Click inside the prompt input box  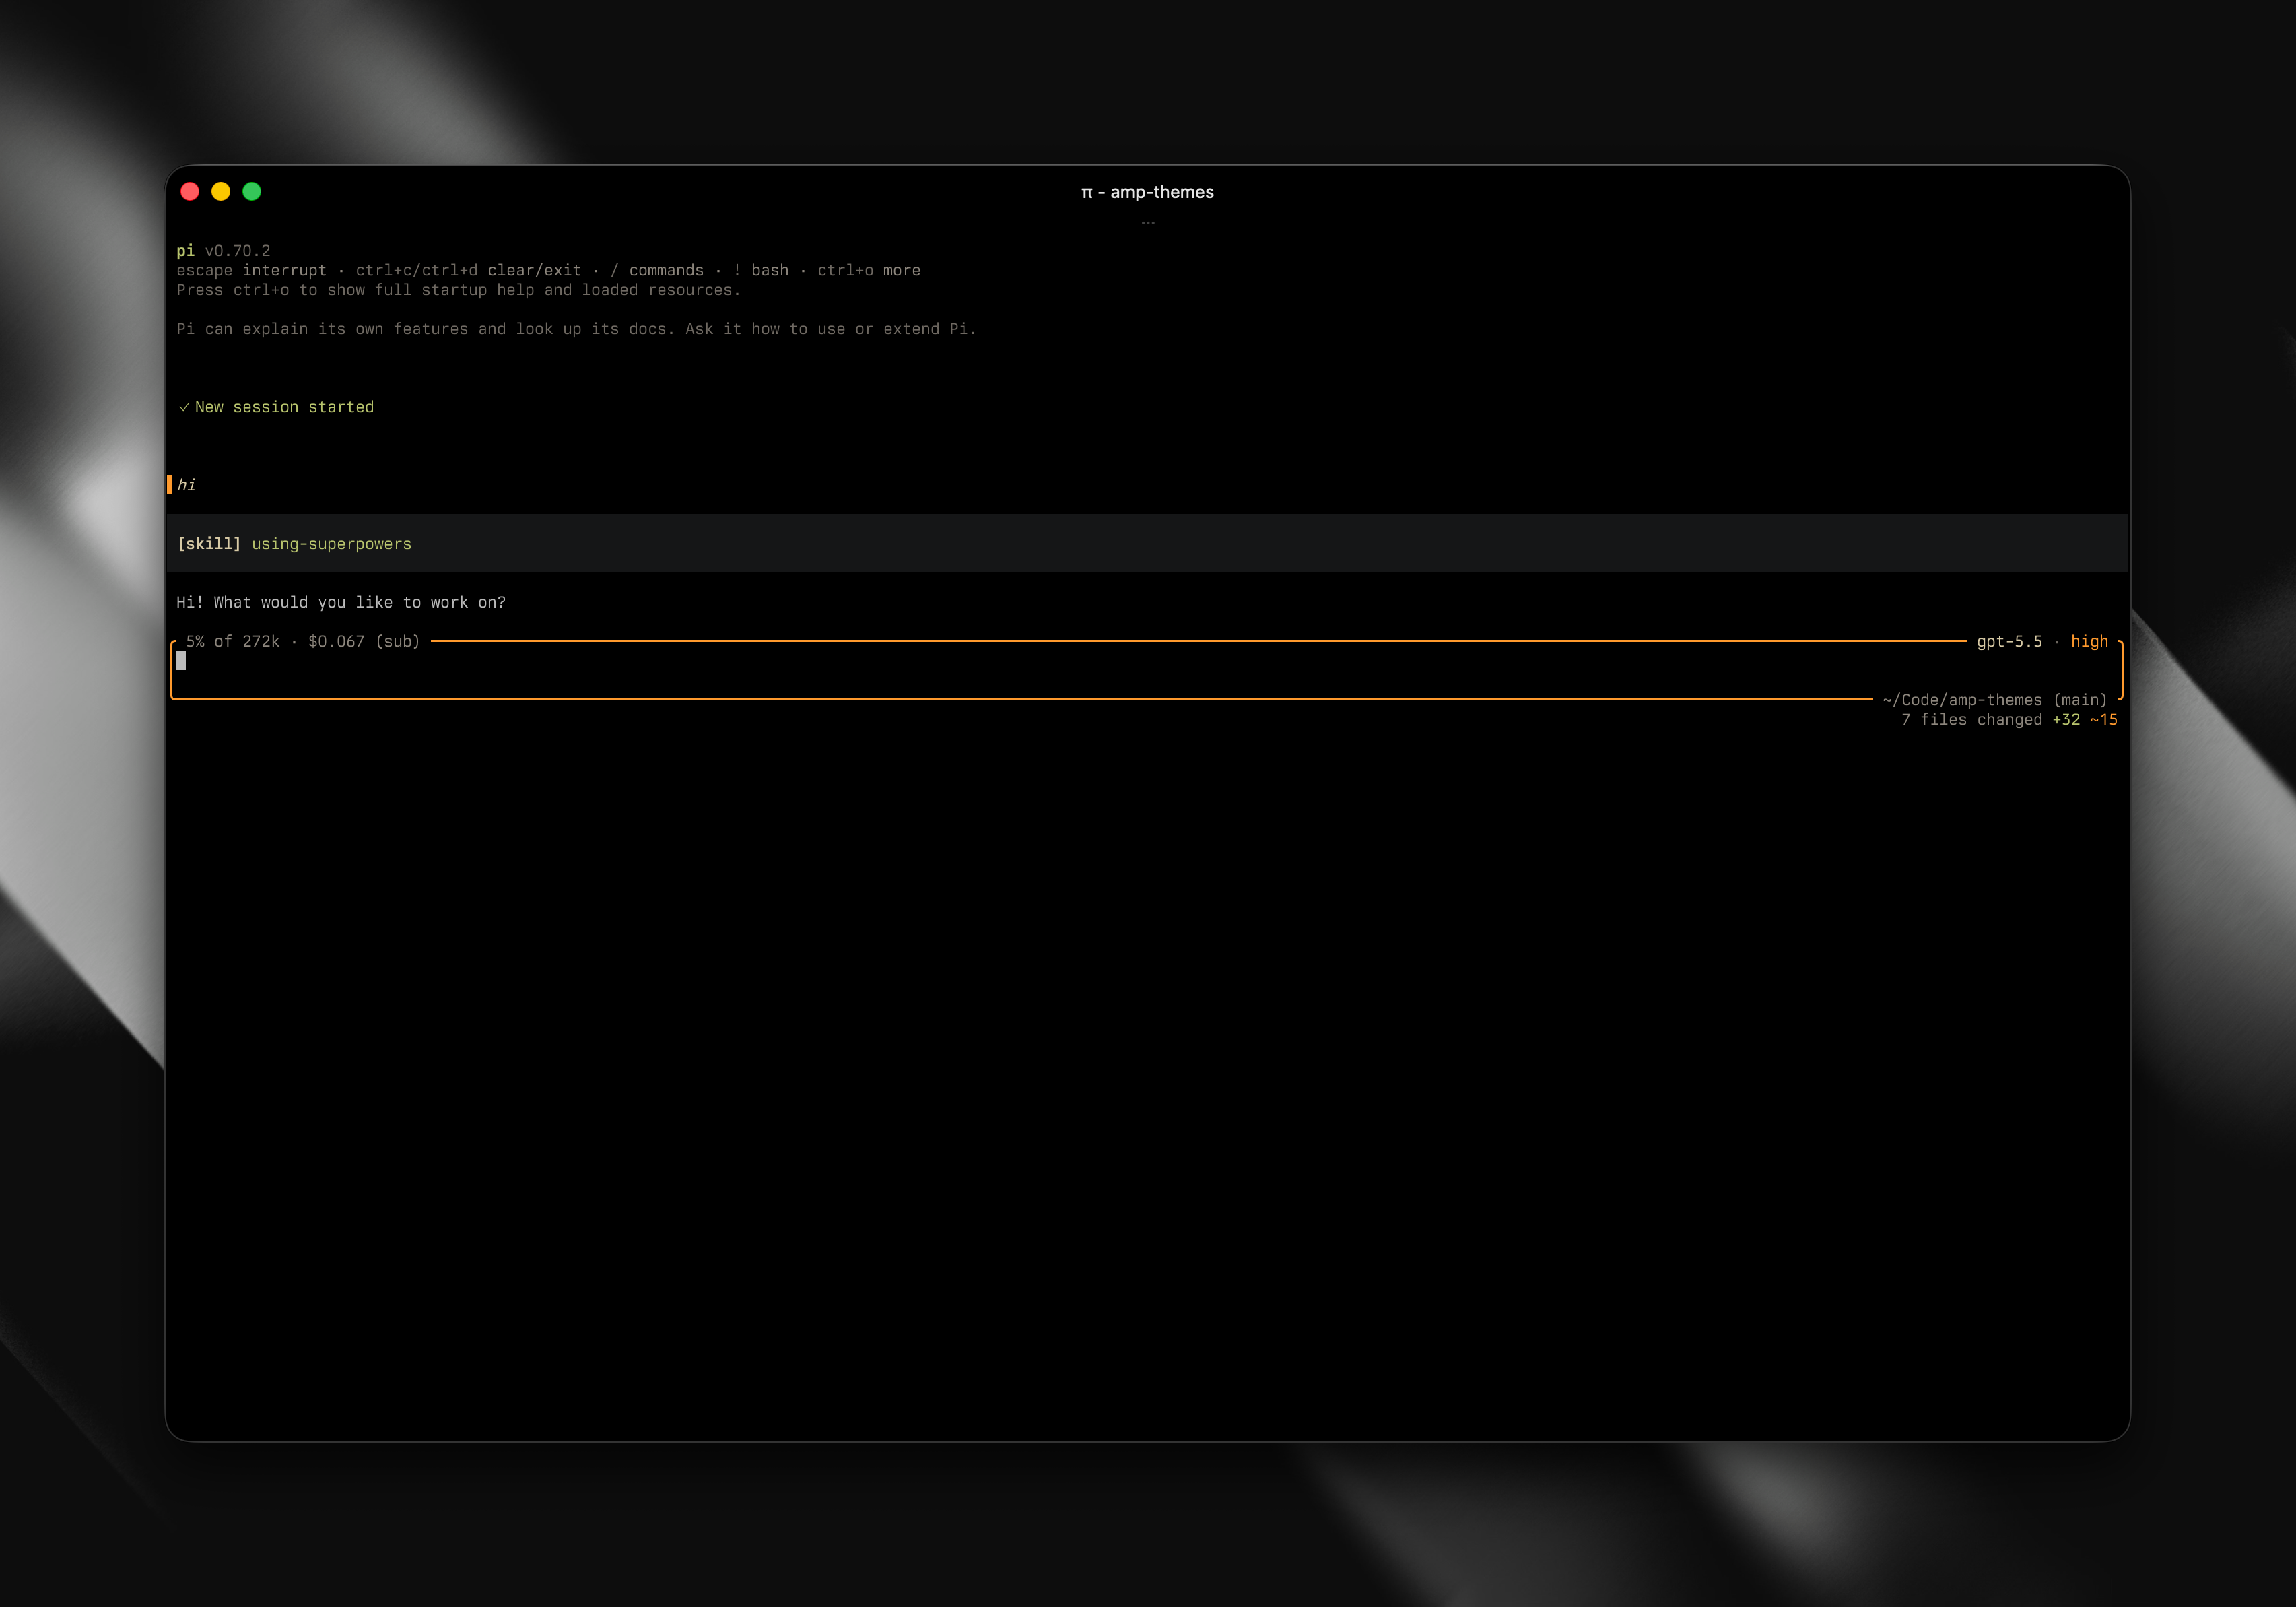pos(1147,670)
